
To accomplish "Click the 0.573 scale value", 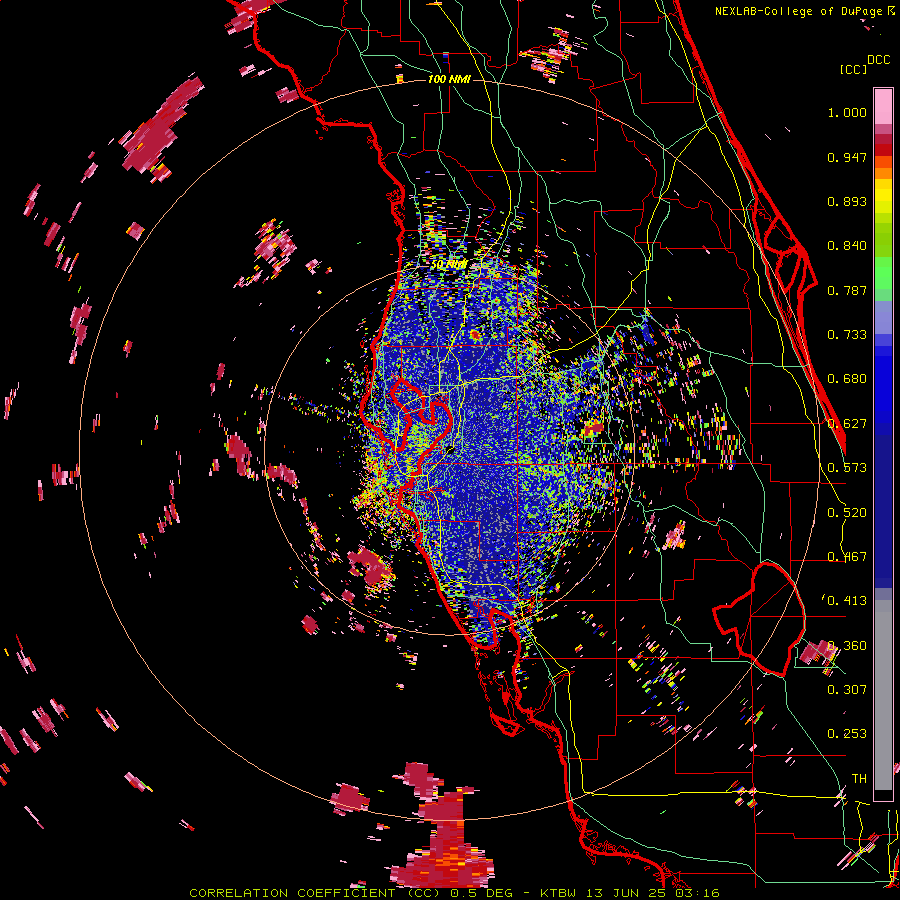I will (x=847, y=468).
